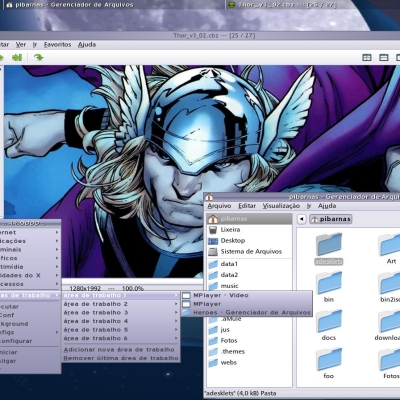Click the last-page green arrow icon in comic viewer
The height and width of the screenshot is (400, 400).
pyautogui.click(x=17, y=57)
